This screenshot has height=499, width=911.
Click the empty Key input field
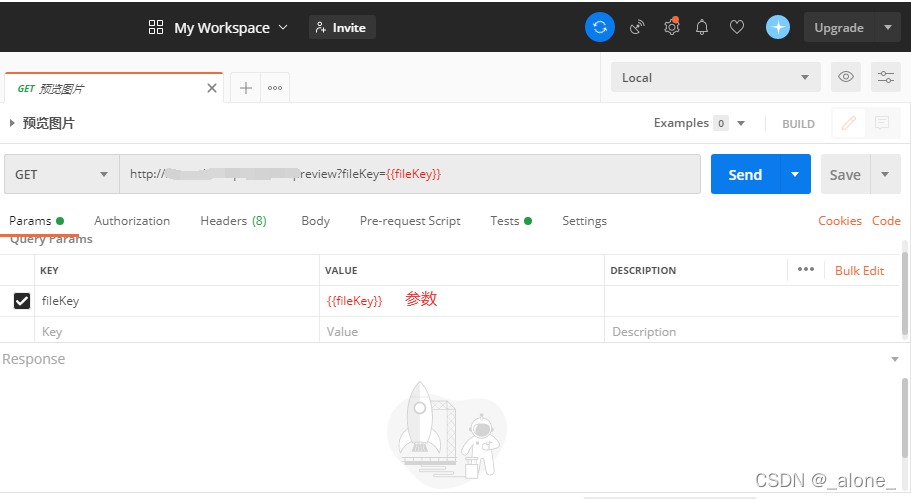pos(177,331)
